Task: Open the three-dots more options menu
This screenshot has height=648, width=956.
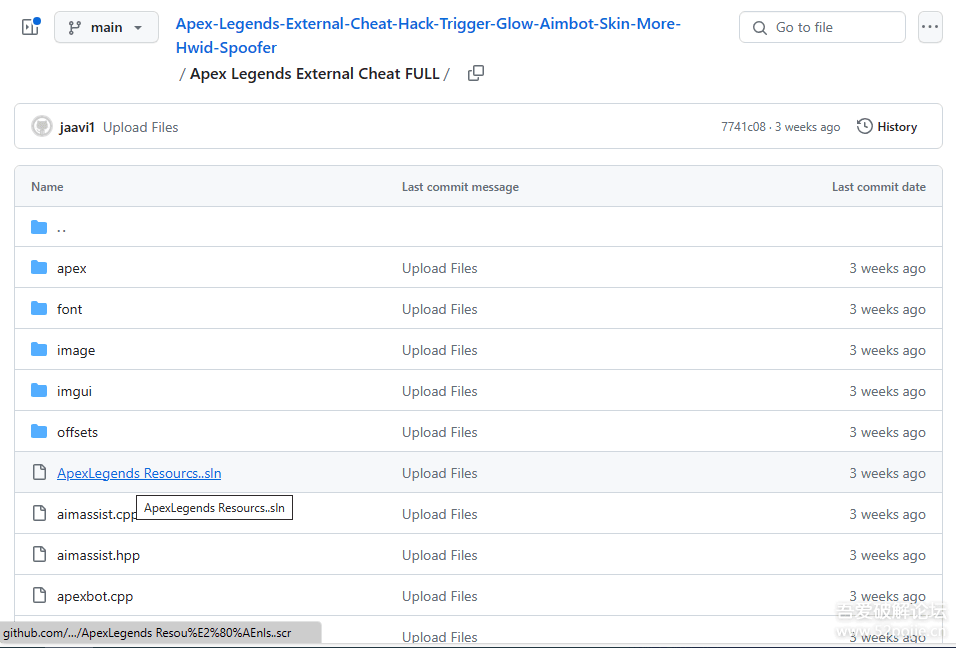Action: pyautogui.click(x=930, y=27)
